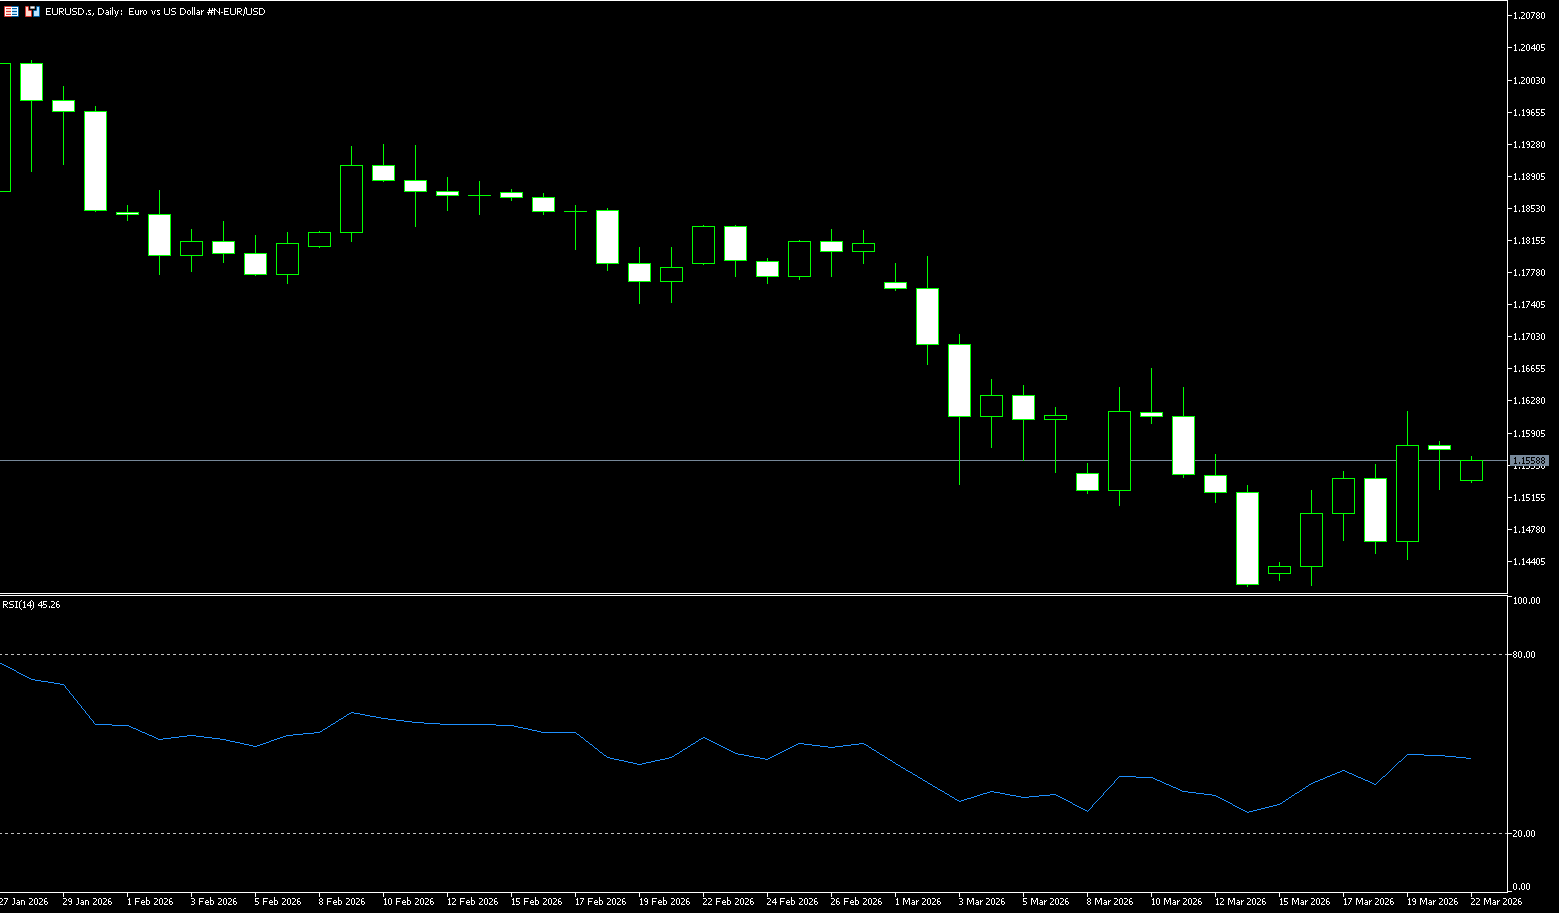Grab the divider between price chart and RSI
The width and height of the screenshot is (1559, 913).
[x=750, y=595]
